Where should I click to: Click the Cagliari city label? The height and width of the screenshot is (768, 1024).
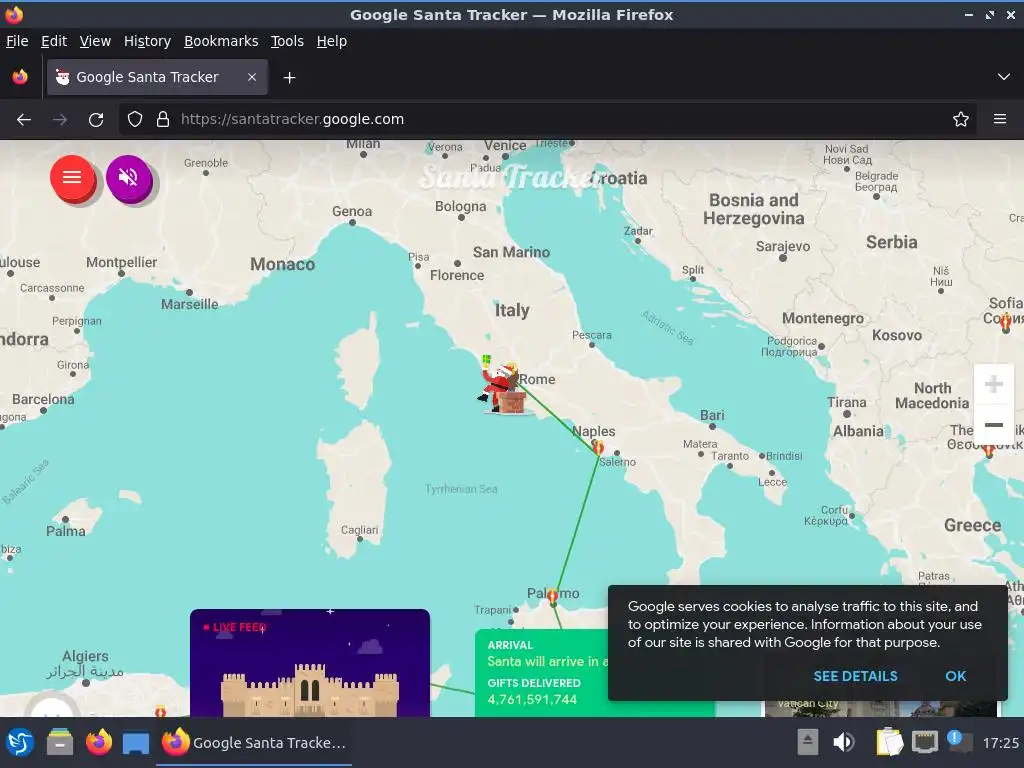coord(359,530)
